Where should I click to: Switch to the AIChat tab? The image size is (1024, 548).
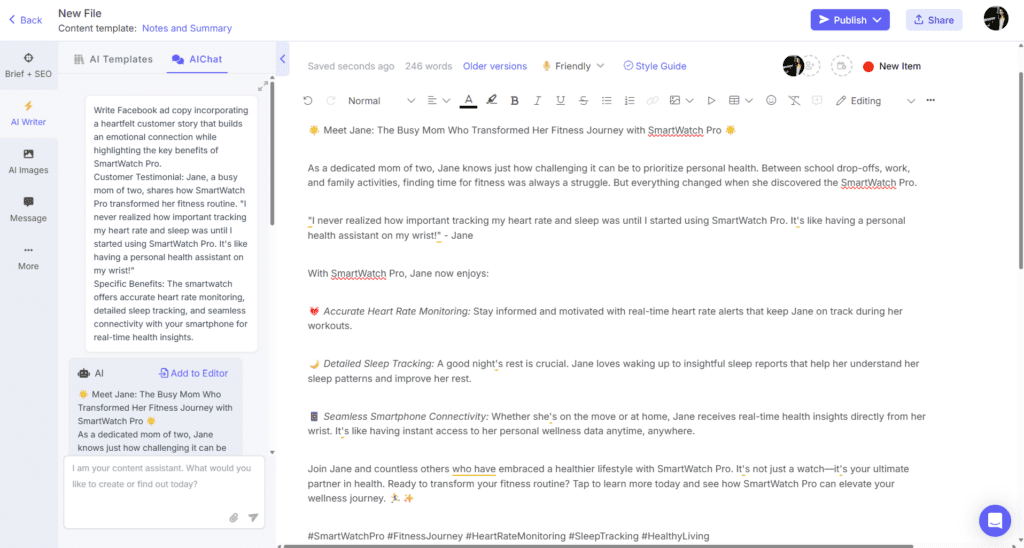tap(197, 59)
